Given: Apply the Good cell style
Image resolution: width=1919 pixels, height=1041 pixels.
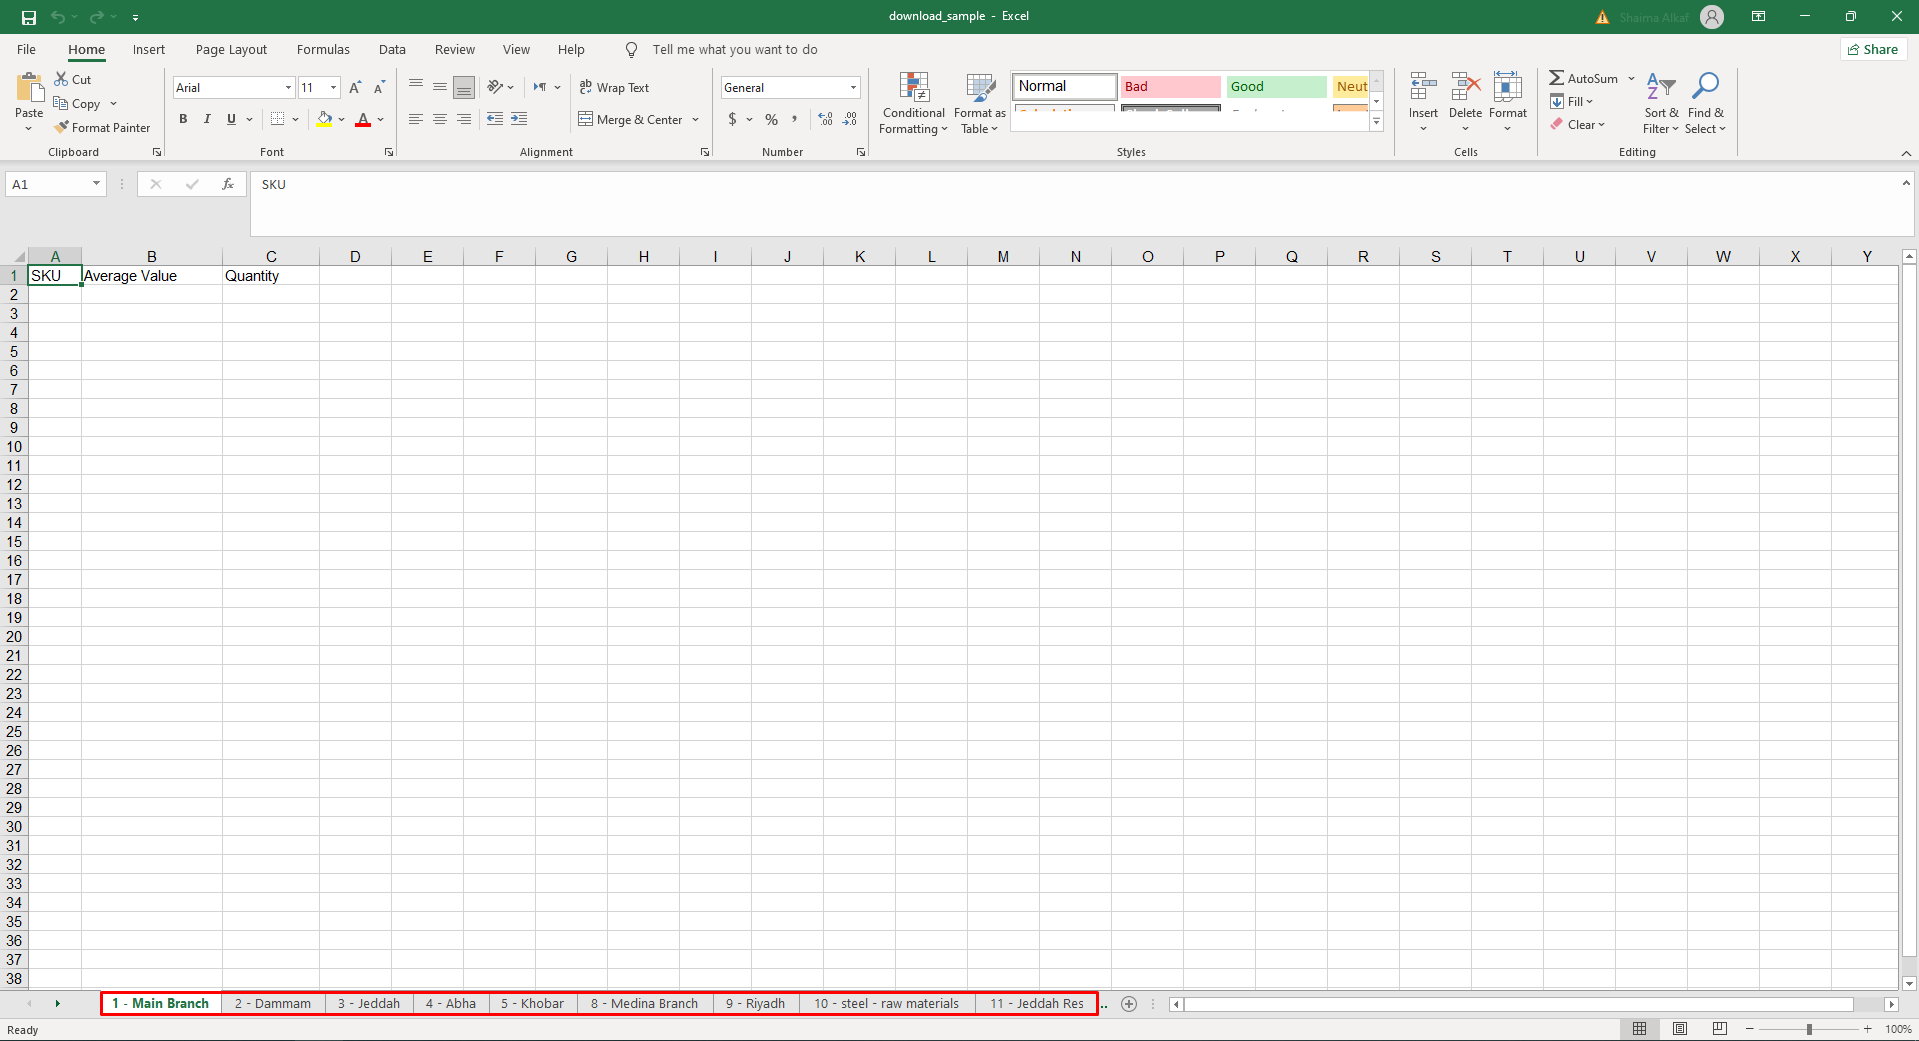Looking at the screenshot, I should (x=1276, y=87).
